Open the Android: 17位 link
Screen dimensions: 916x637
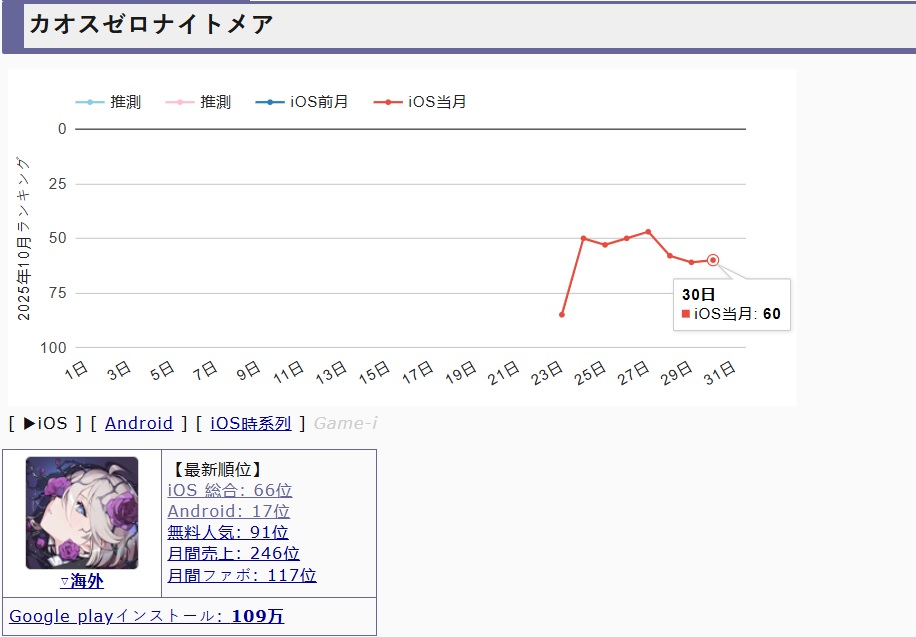(228, 511)
